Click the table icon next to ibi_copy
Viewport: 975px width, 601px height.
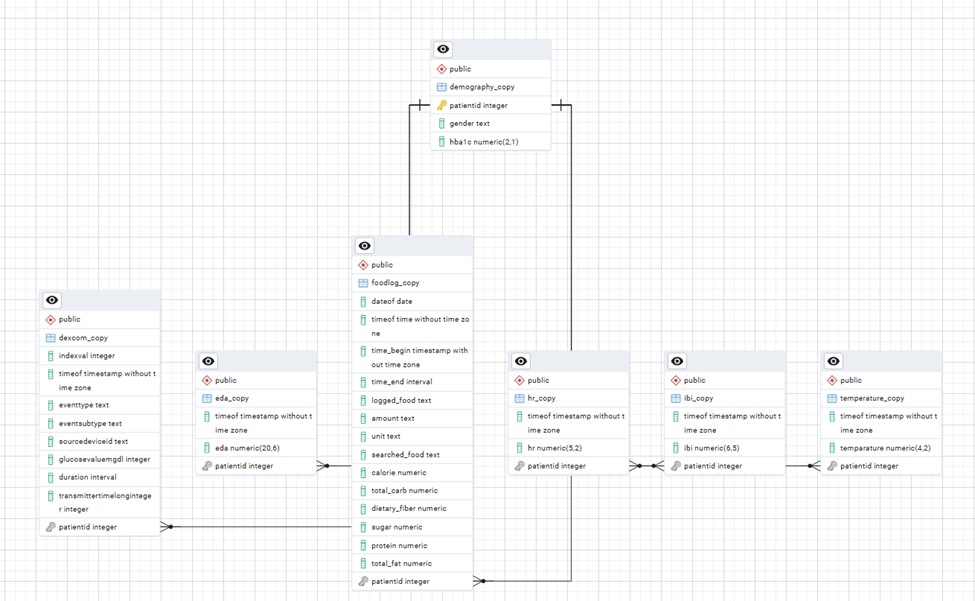tap(676, 398)
